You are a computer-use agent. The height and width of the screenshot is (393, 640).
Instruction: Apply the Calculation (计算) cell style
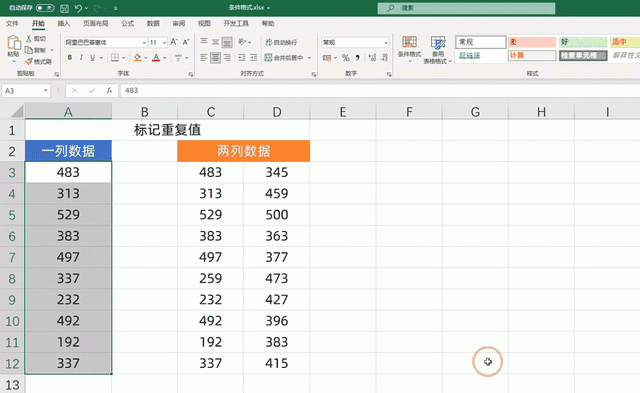tap(532, 55)
